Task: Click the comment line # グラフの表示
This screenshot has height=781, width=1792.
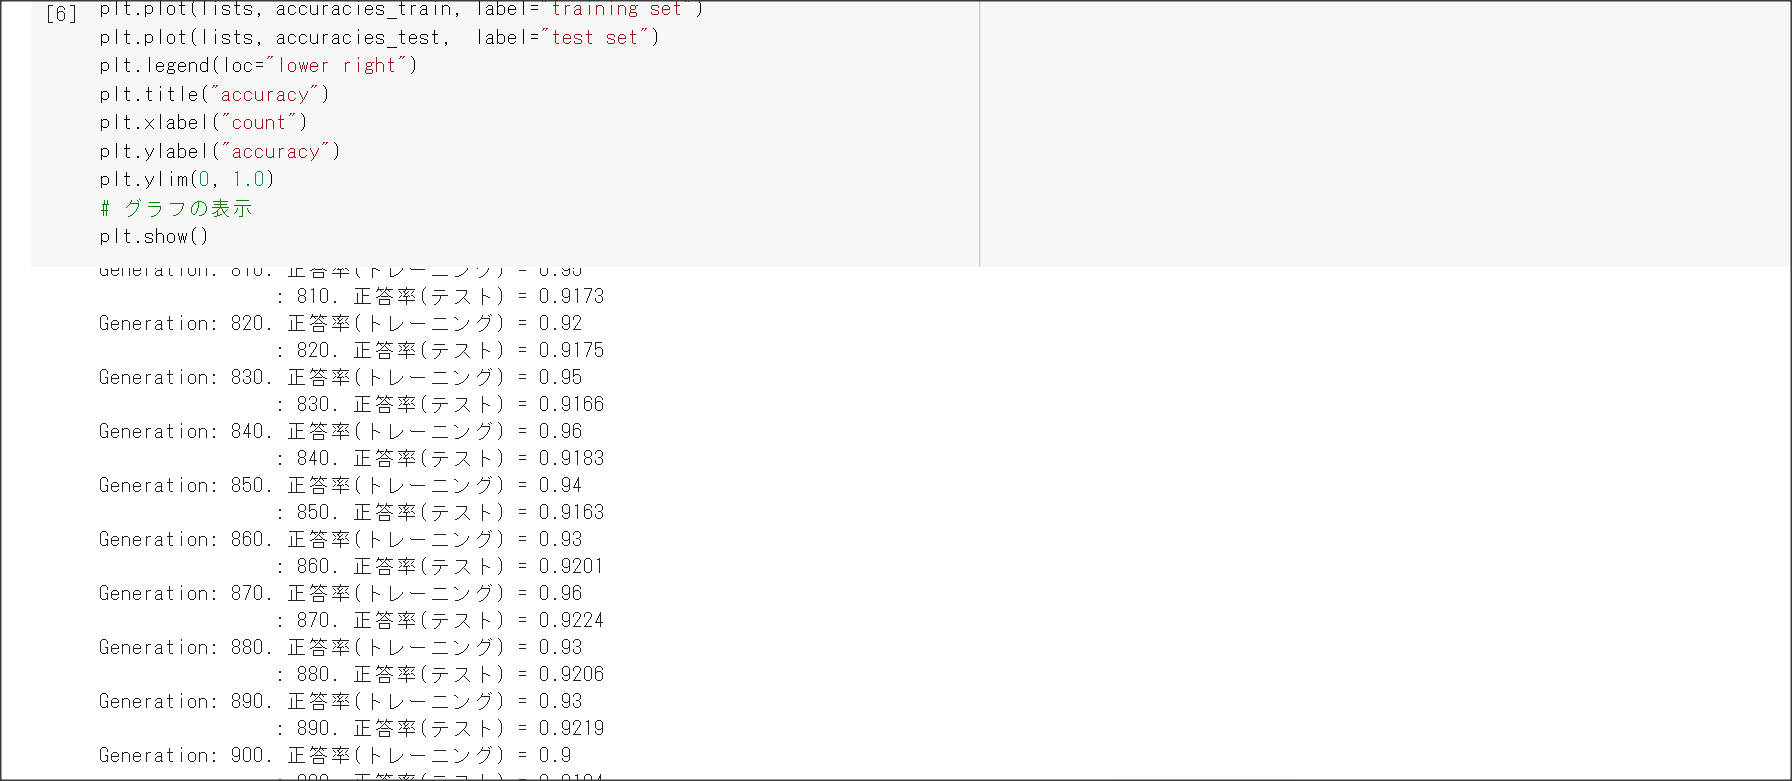Action: click(176, 209)
